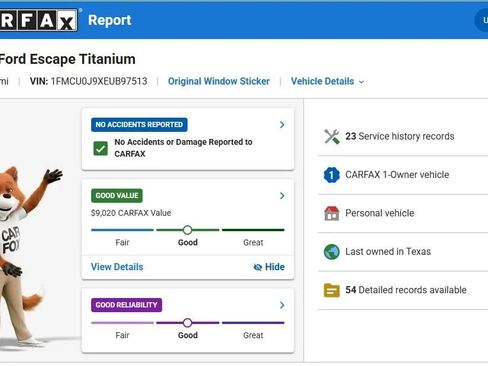The height and width of the screenshot is (366, 488).
Task: Click 'No Accidents or Damage Reported to CARFAX' text
Action: [x=183, y=148]
